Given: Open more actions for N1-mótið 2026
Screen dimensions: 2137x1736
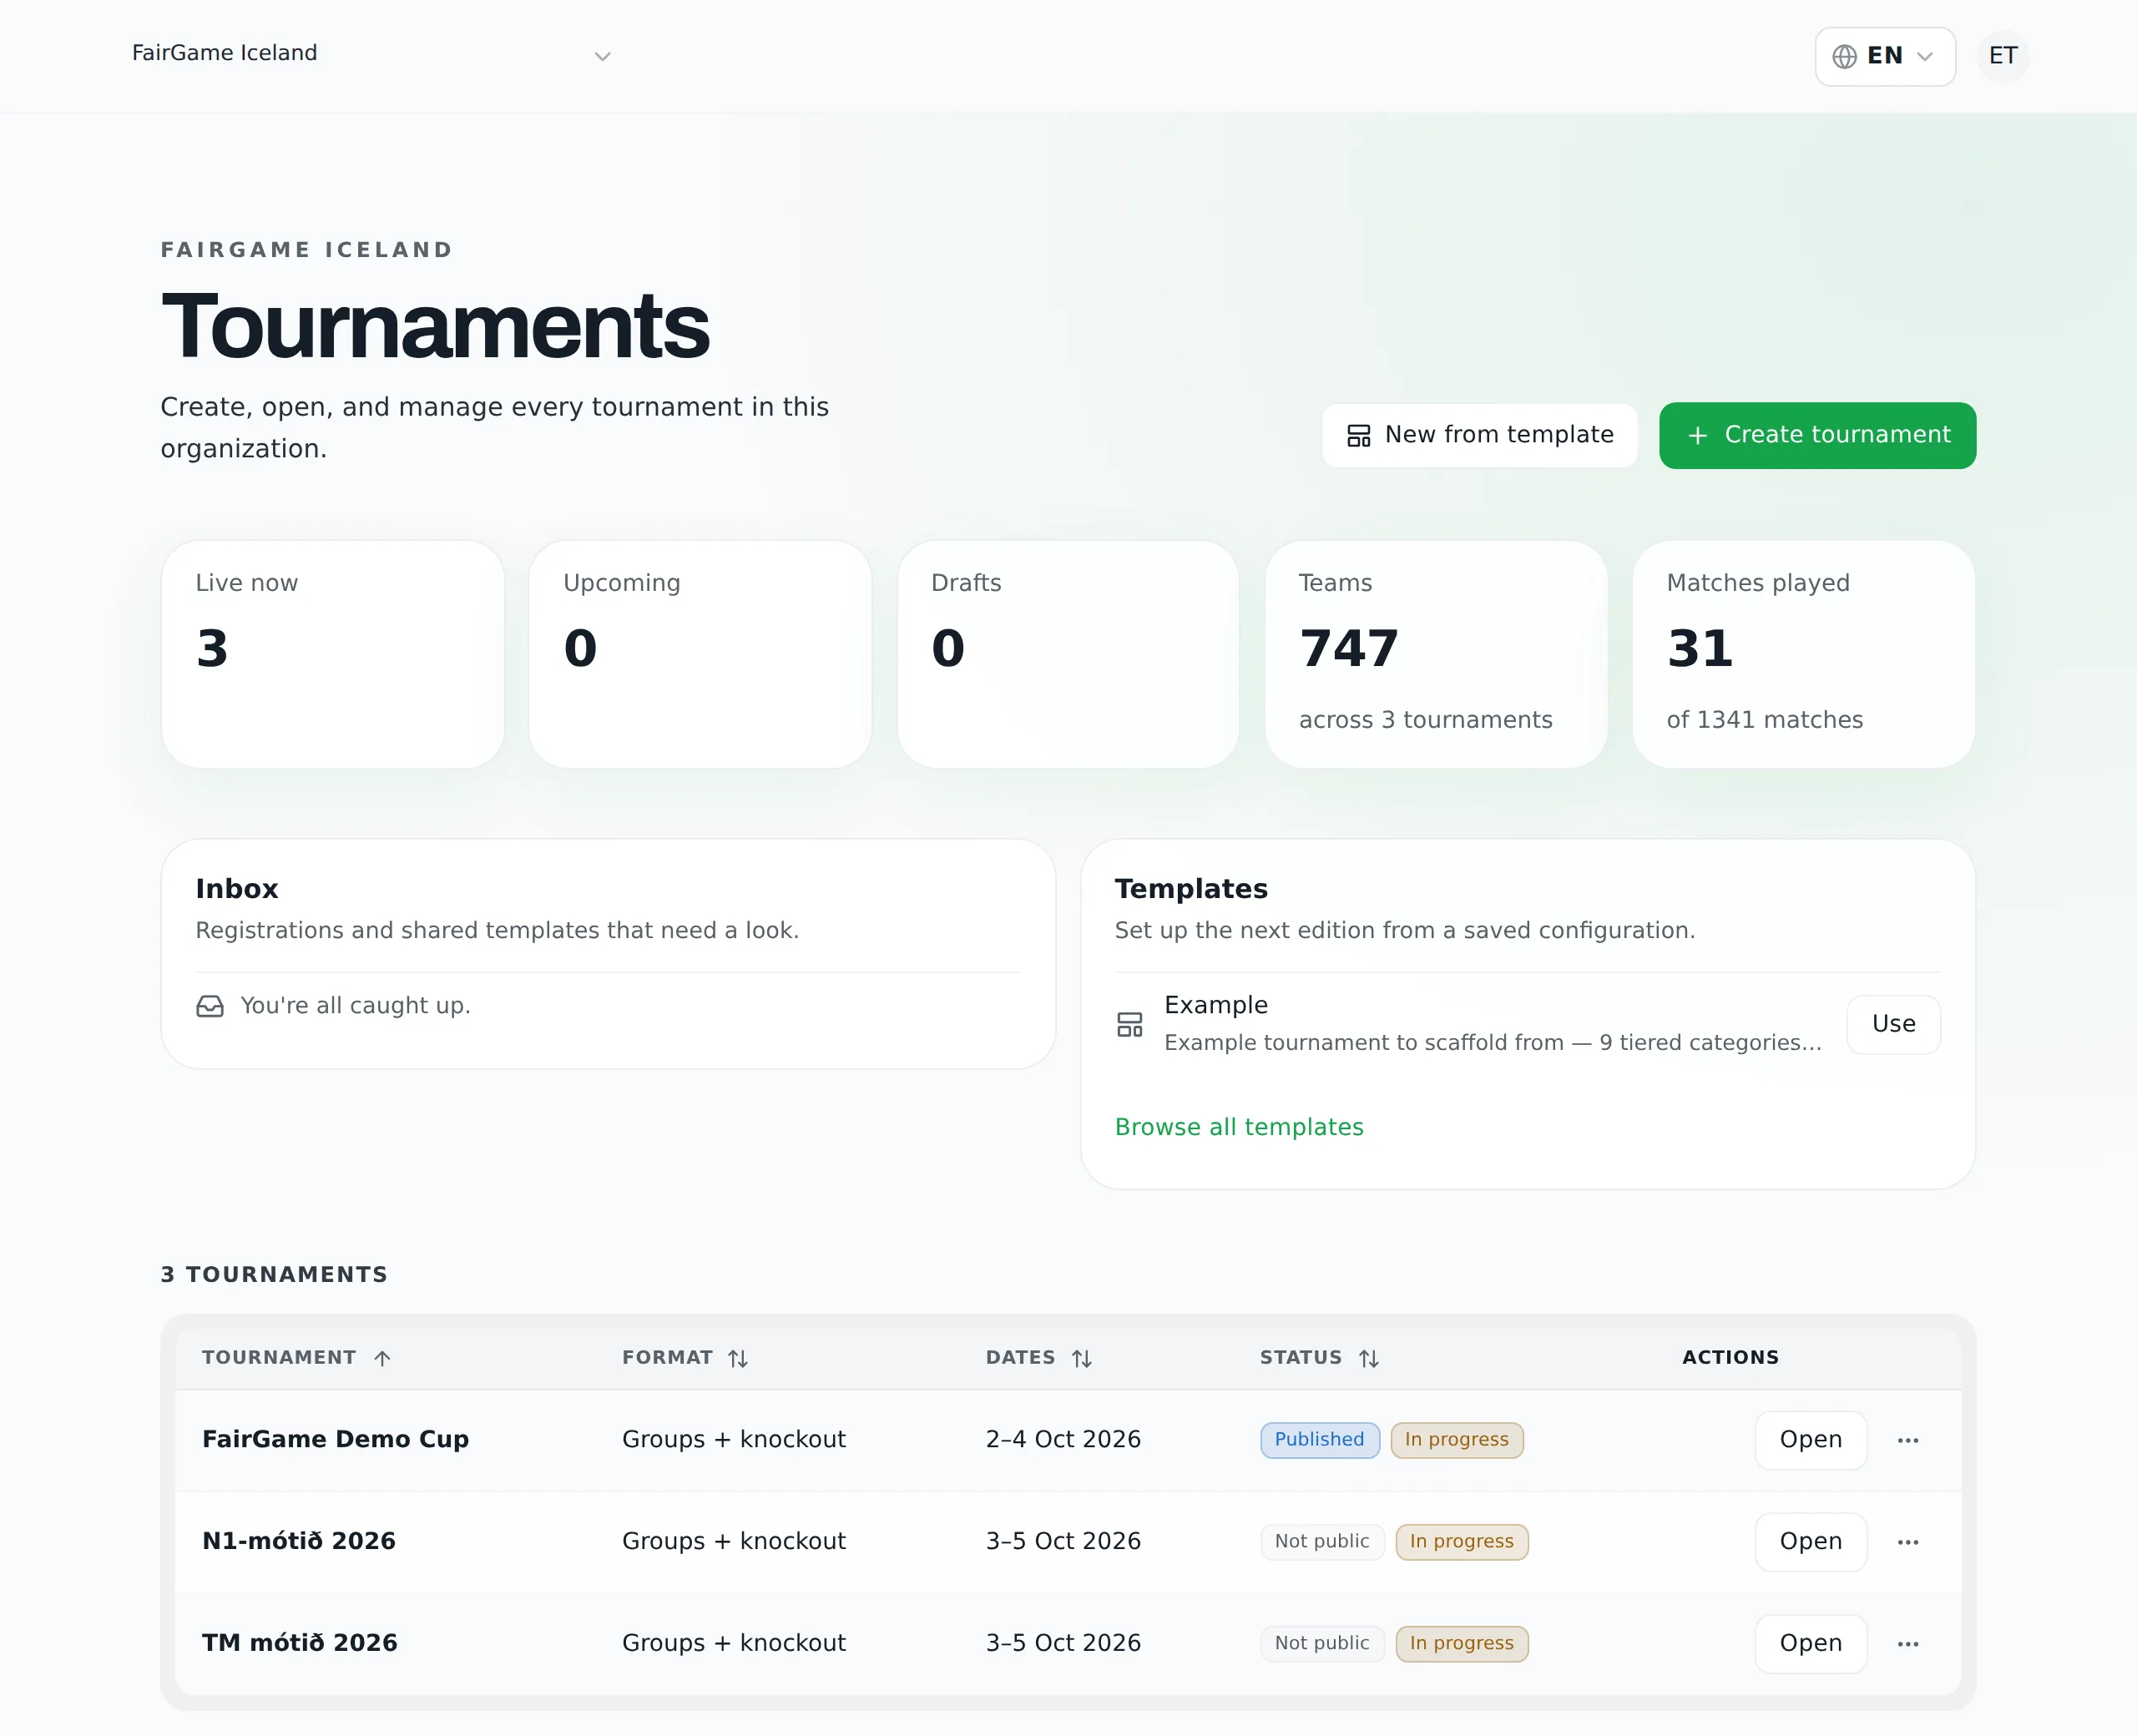Looking at the screenshot, I should pos(1907,1542).
